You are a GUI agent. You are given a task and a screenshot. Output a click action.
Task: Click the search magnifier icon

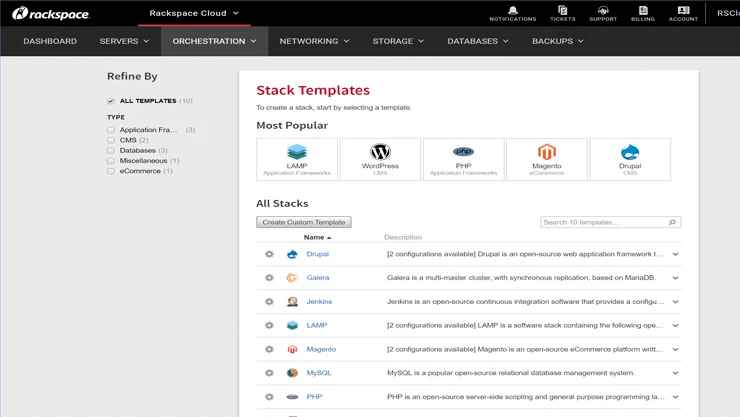(x=672, y=222)
